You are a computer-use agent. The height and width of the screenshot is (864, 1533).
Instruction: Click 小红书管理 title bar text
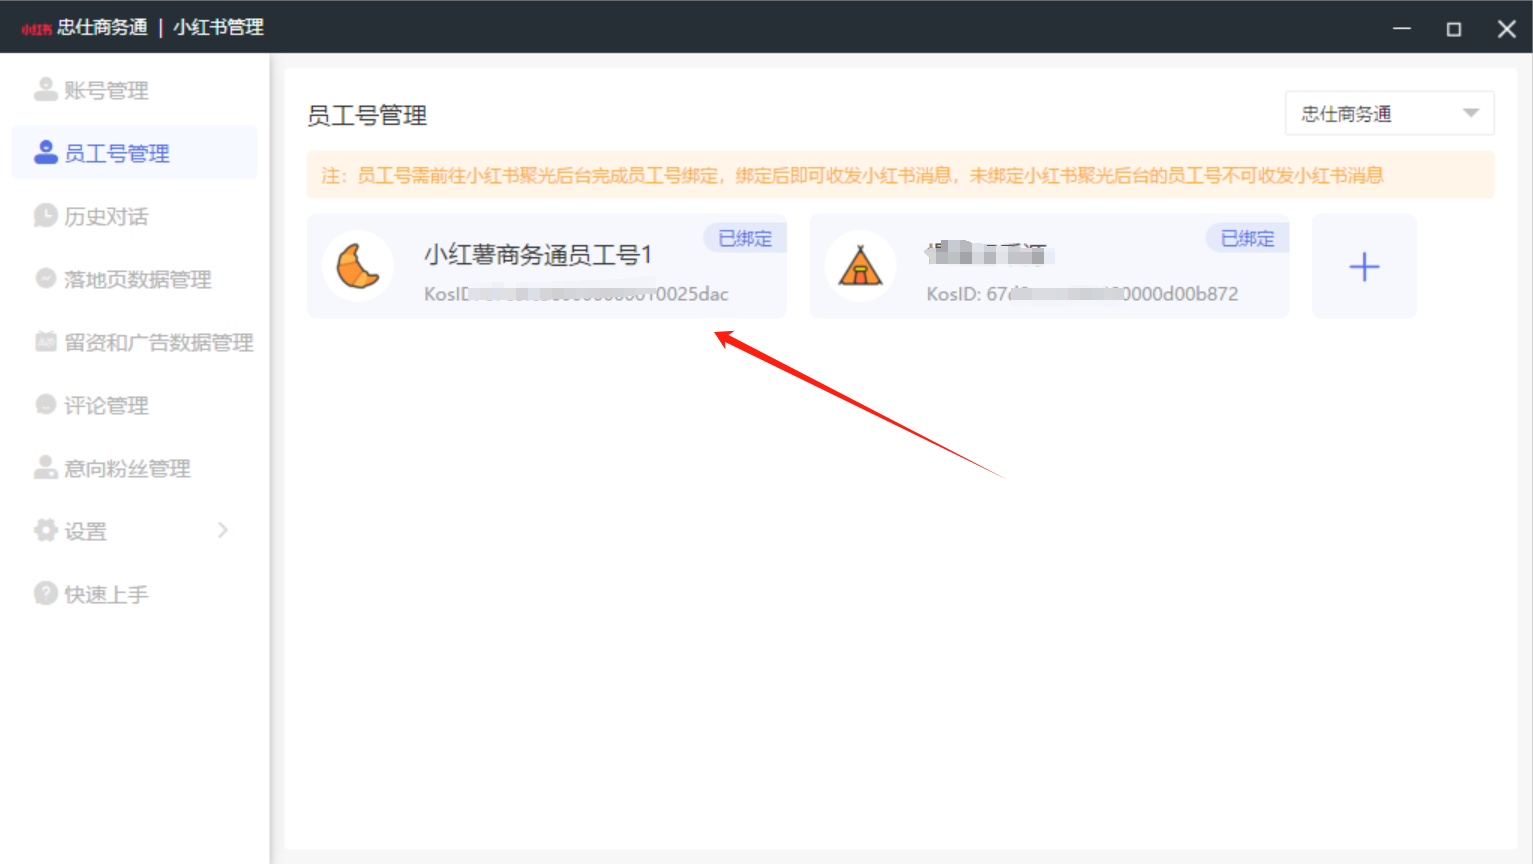218,27
